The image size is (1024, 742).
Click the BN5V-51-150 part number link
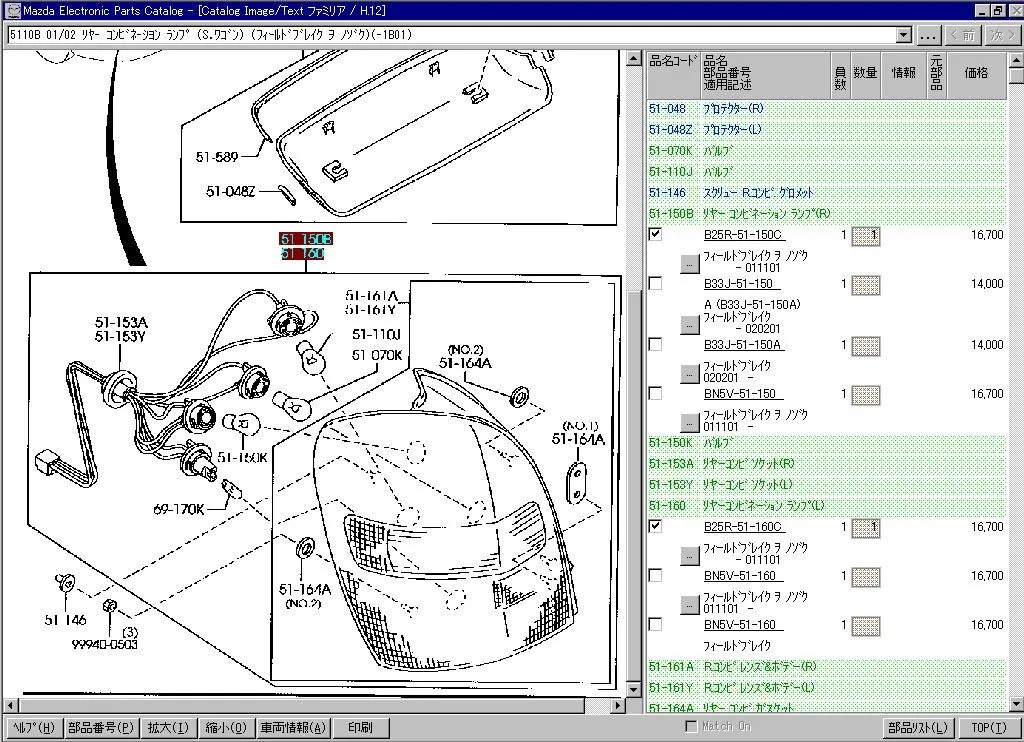pyautogui.click(x=741, y=394)
